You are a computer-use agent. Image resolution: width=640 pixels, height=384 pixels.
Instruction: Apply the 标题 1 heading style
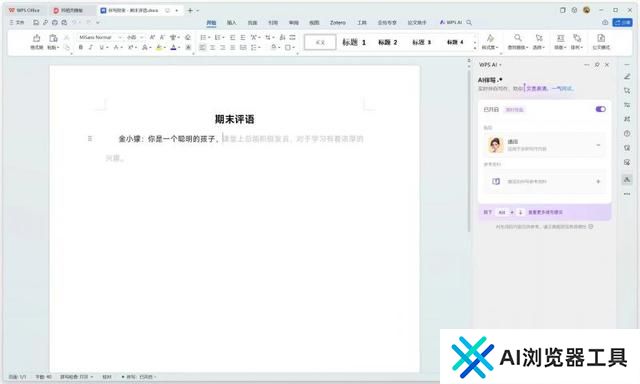(354, 42)
